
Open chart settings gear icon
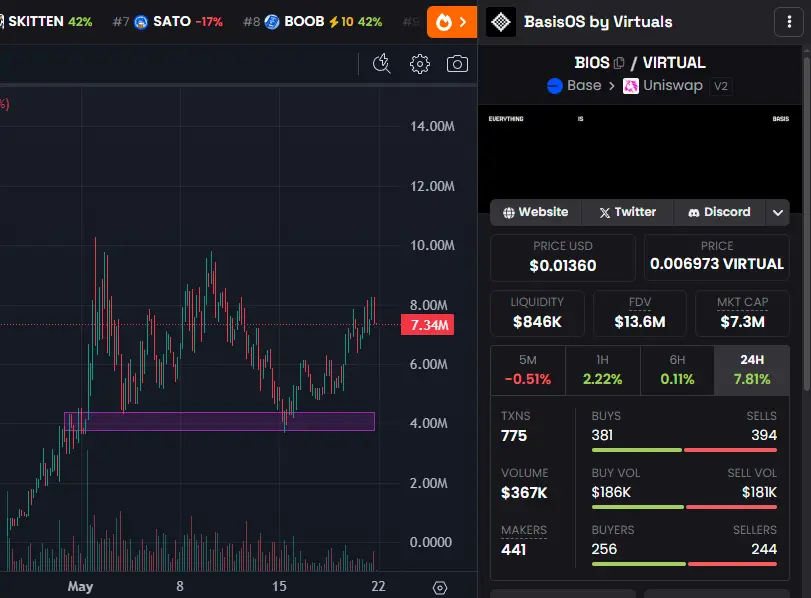(x=419, y=64)
